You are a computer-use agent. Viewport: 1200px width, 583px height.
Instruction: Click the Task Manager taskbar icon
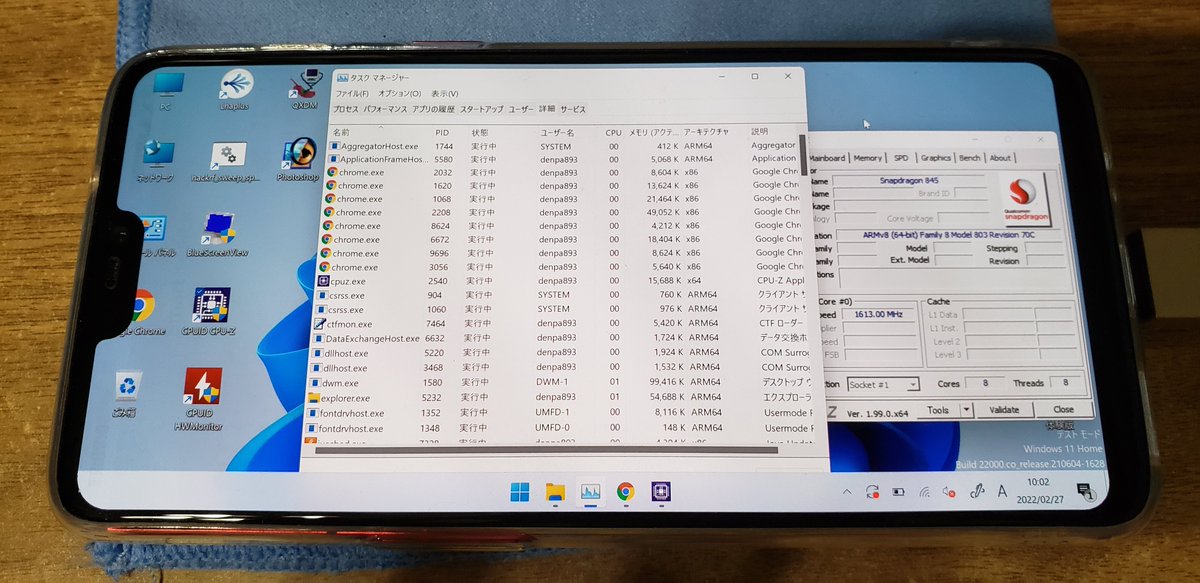pos(590,491)
